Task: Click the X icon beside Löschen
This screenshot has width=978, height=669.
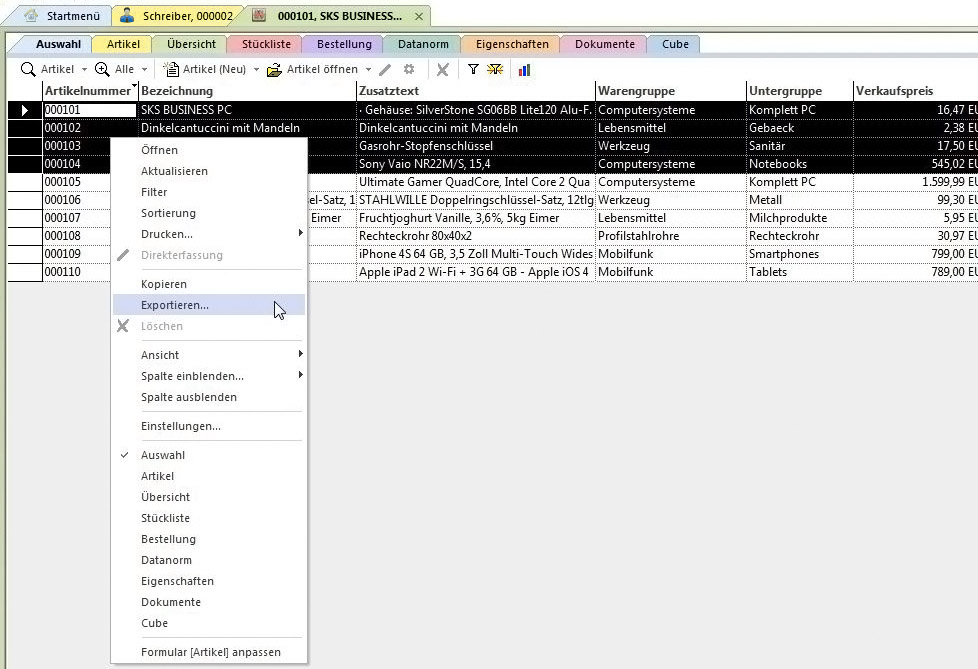Action: 123,325
